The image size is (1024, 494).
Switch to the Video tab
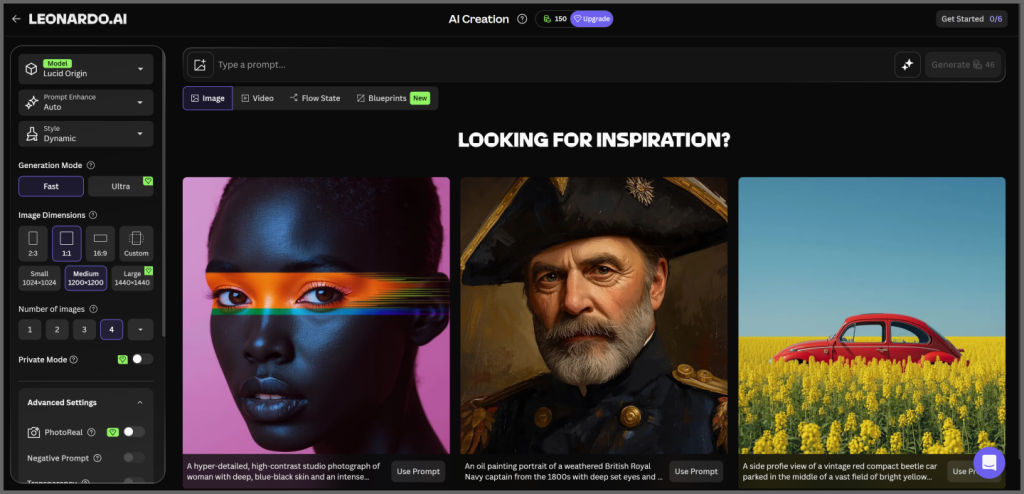click(x=257, y=98)
